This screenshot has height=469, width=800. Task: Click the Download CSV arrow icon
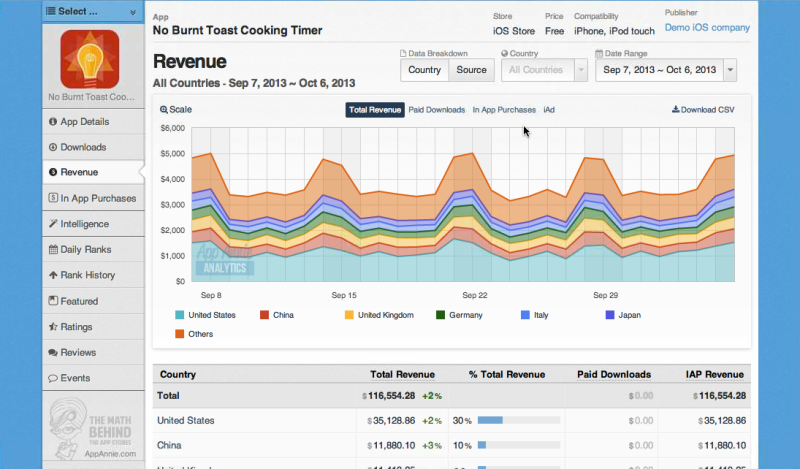(x=676, y=109)
